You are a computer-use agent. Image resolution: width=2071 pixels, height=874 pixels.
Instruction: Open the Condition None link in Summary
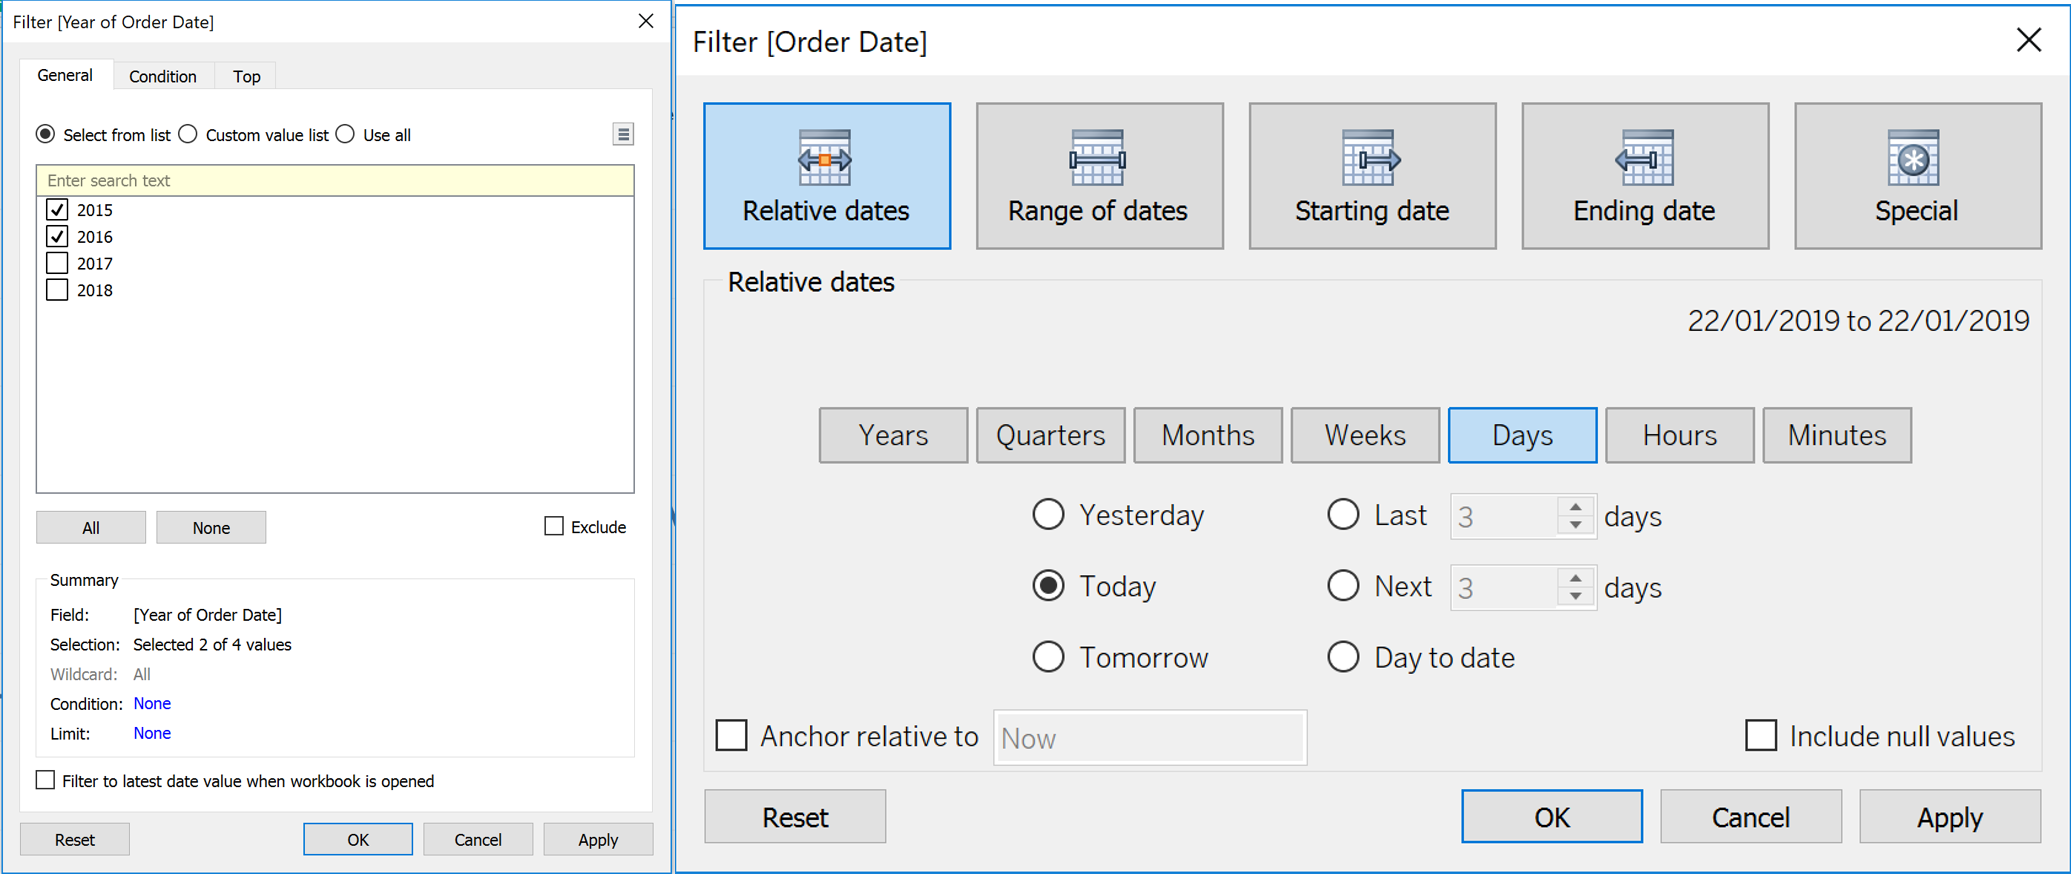152,703
